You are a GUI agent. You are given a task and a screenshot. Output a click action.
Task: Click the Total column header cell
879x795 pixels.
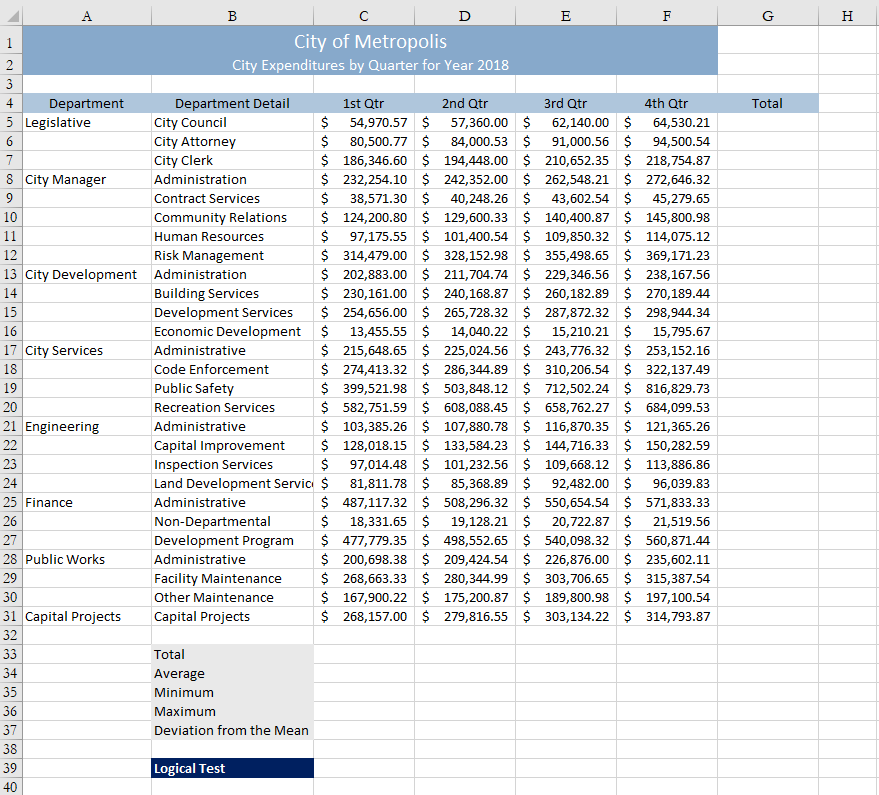coord(767,103)
